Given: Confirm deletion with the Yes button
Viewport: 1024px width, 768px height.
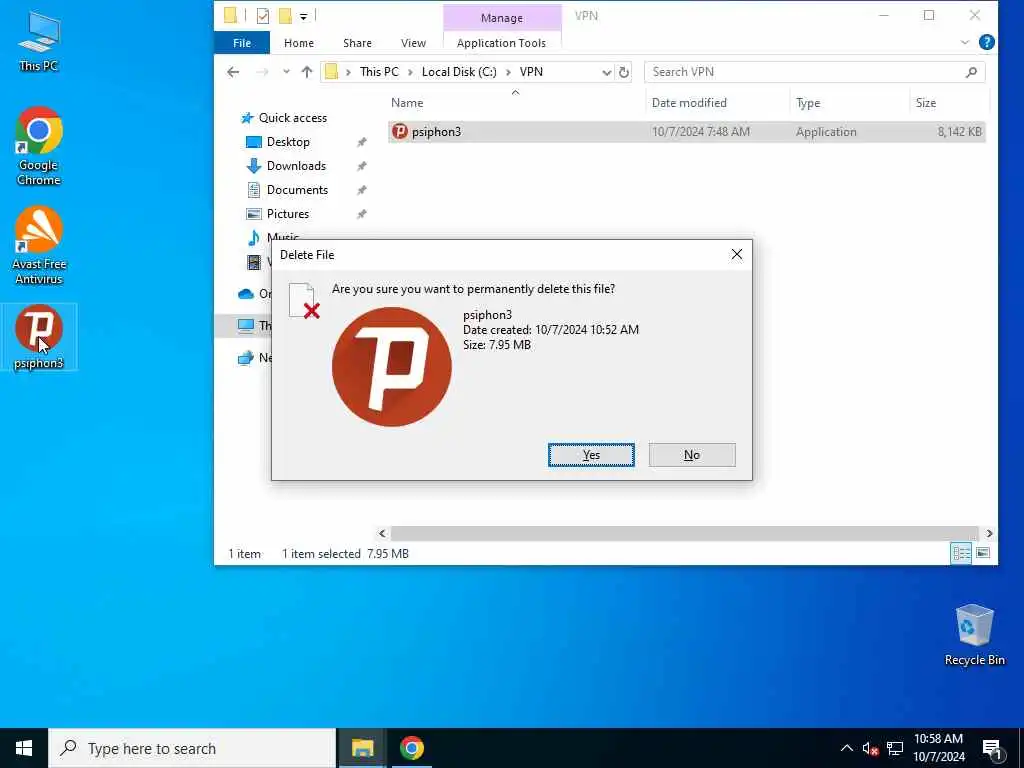Looking at the screenshot, I should coord(590,455).
